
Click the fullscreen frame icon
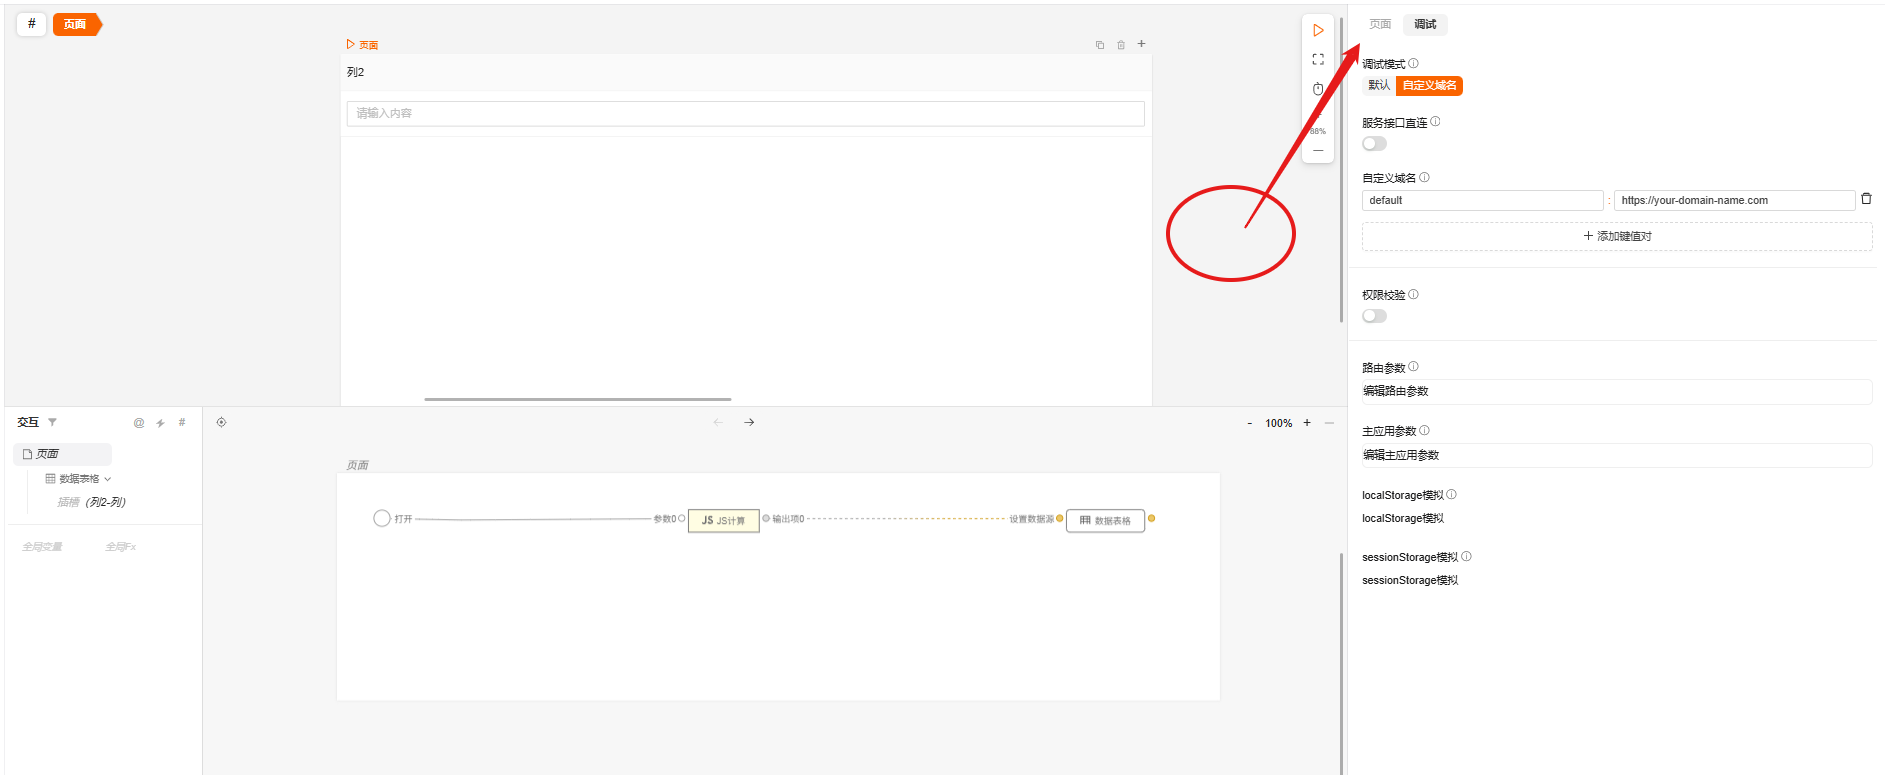coord(1318,60)
